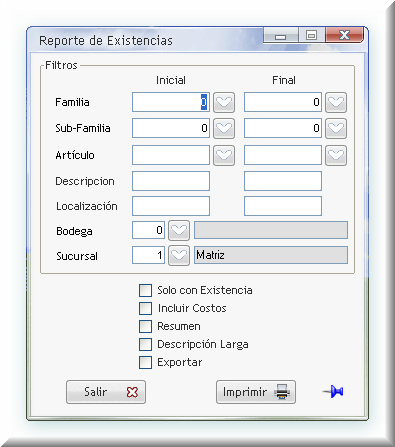Check the Incluir Costos option
Image resolution: width=395 pixels, height=447 pixels.
[x=145, y=308]
